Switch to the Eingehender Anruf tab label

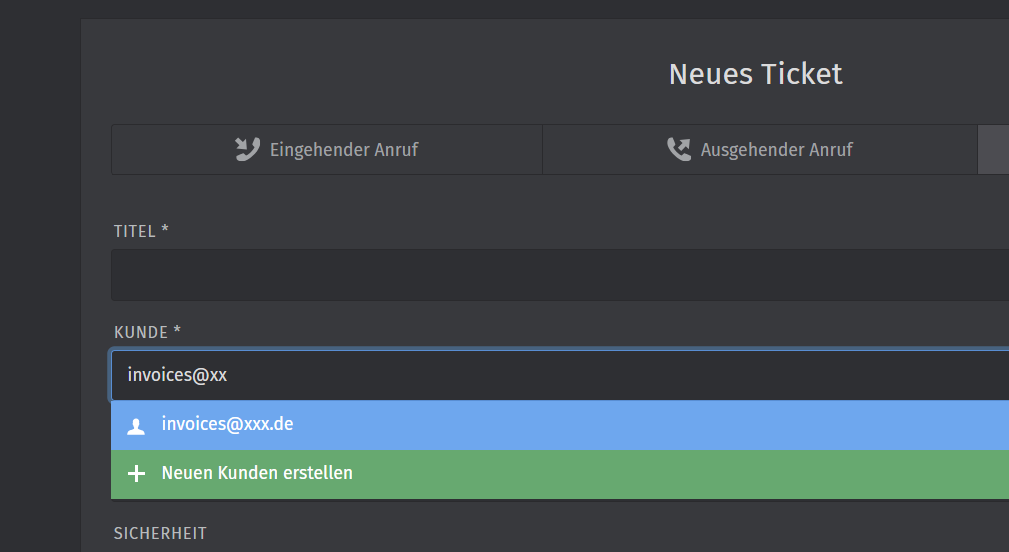(x=343, y=150)
